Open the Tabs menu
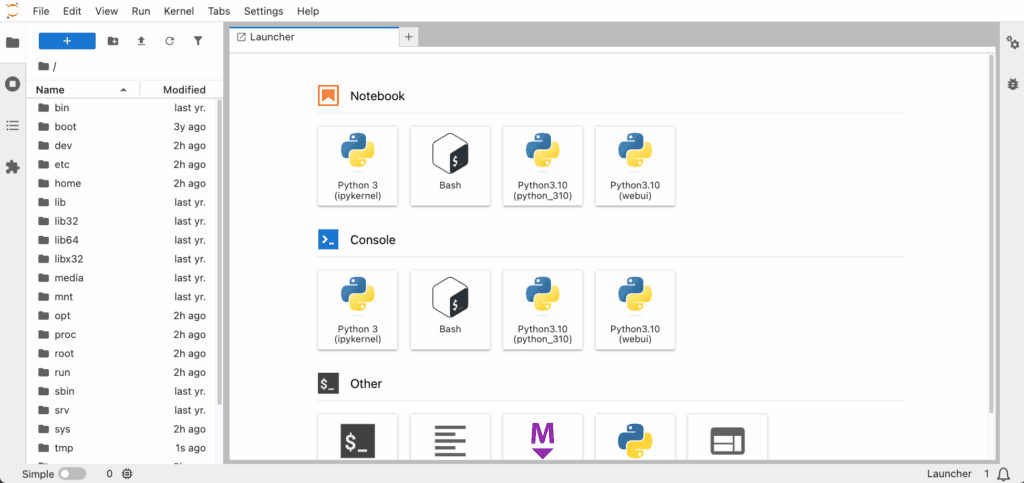 coord(219,11)
